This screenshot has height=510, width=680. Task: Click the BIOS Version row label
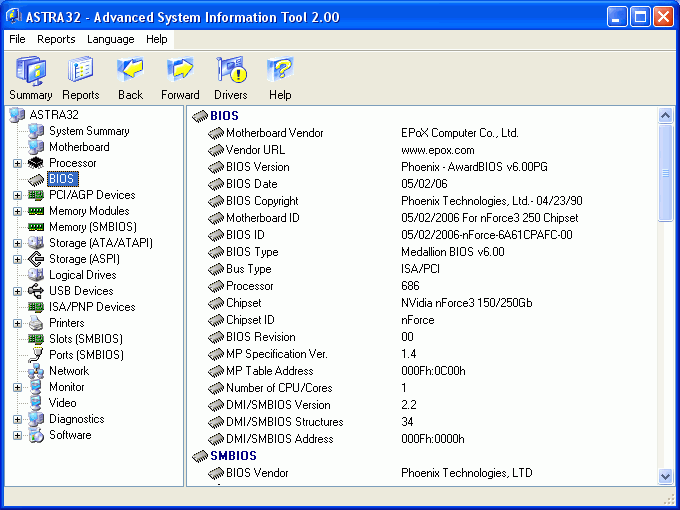click(258, 167)
